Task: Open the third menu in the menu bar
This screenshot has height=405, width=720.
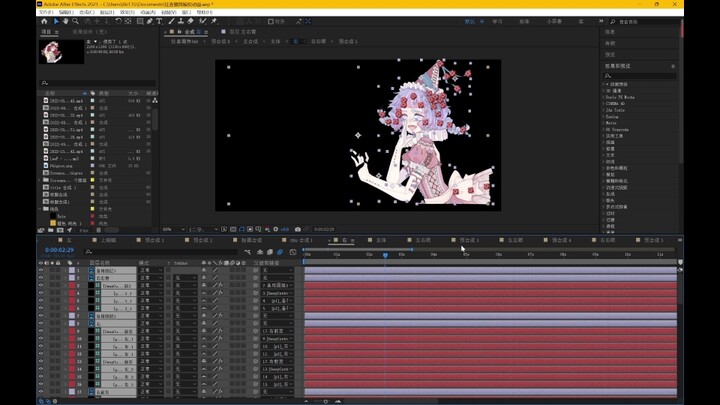Action: pyautogui.click(x=87, y=12)
